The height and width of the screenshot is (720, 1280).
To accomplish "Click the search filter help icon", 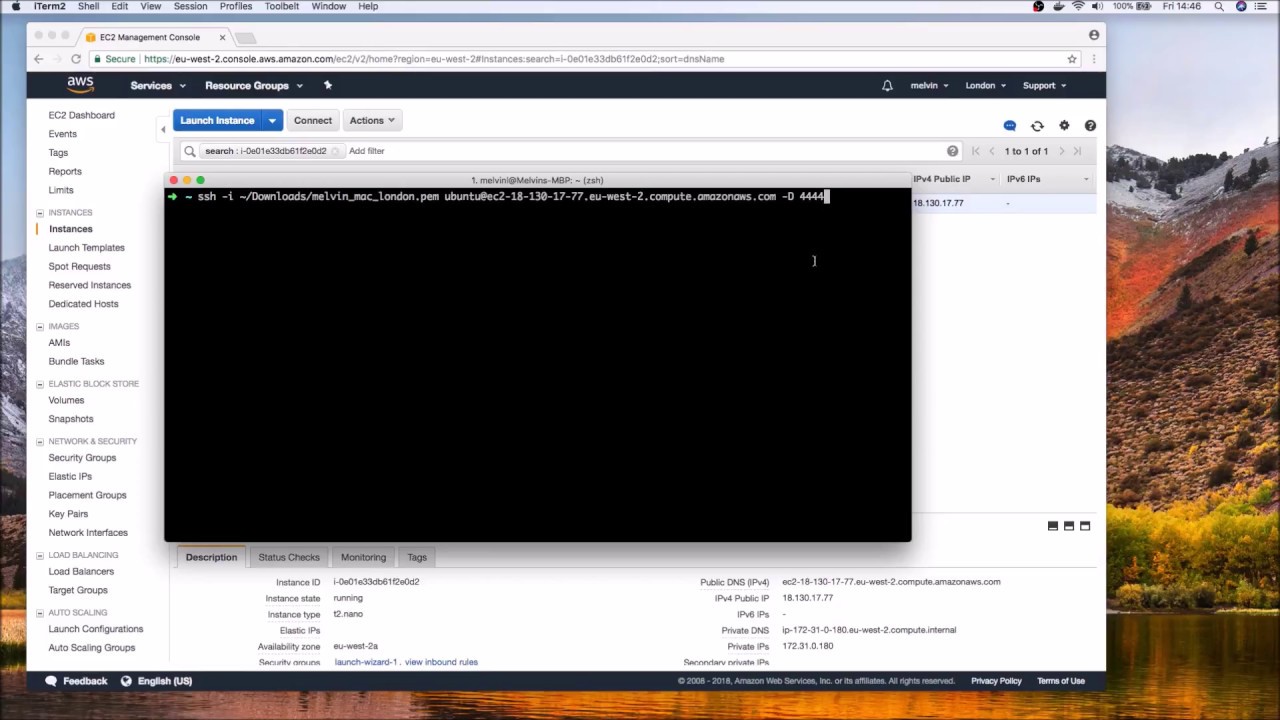I will coord(952,151).
